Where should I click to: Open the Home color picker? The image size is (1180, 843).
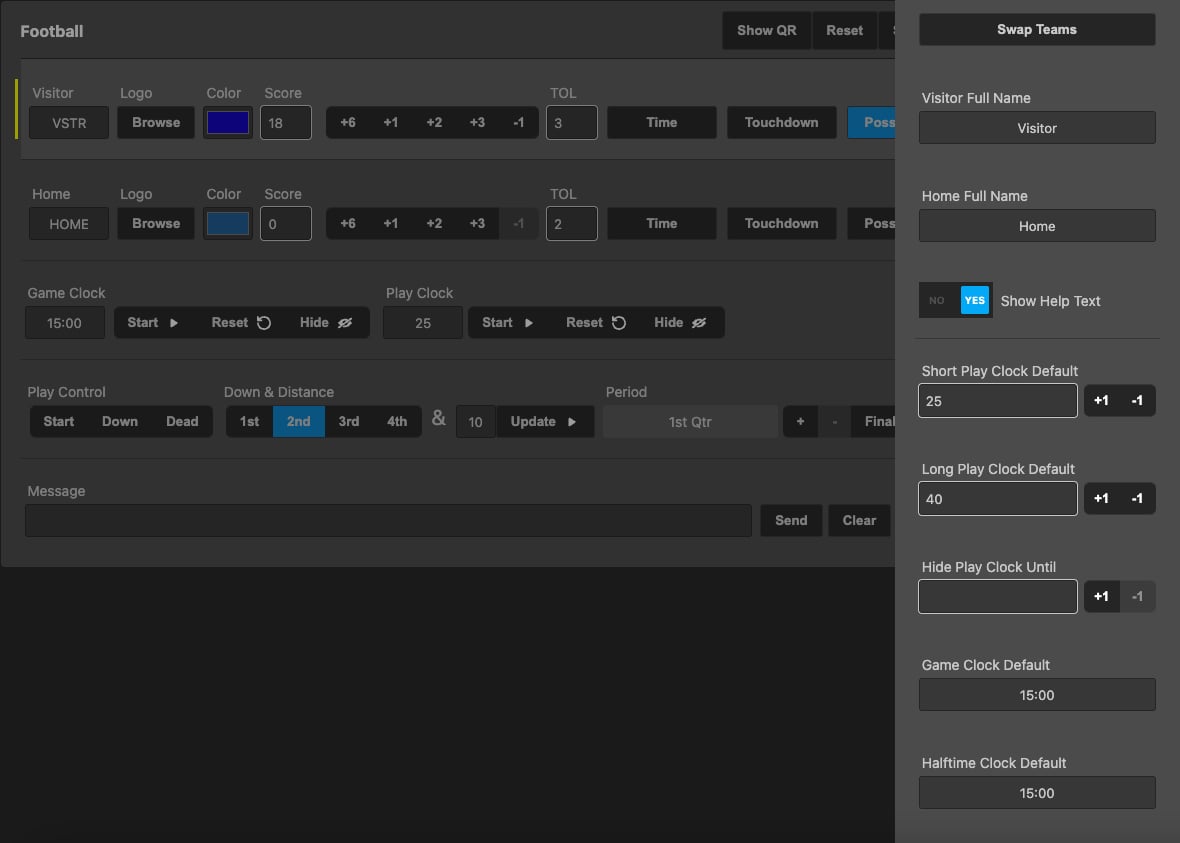coord(227,224)
